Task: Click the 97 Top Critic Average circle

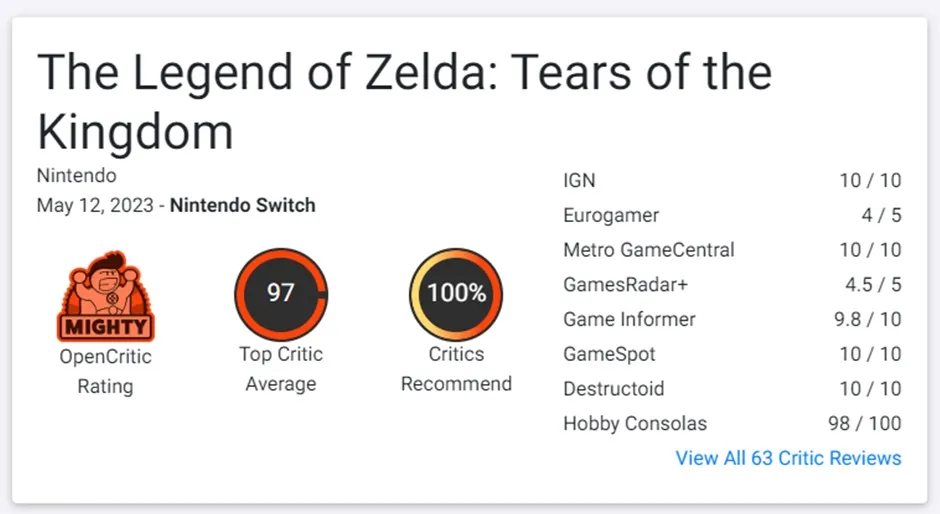Action: (x=281, y=293)
